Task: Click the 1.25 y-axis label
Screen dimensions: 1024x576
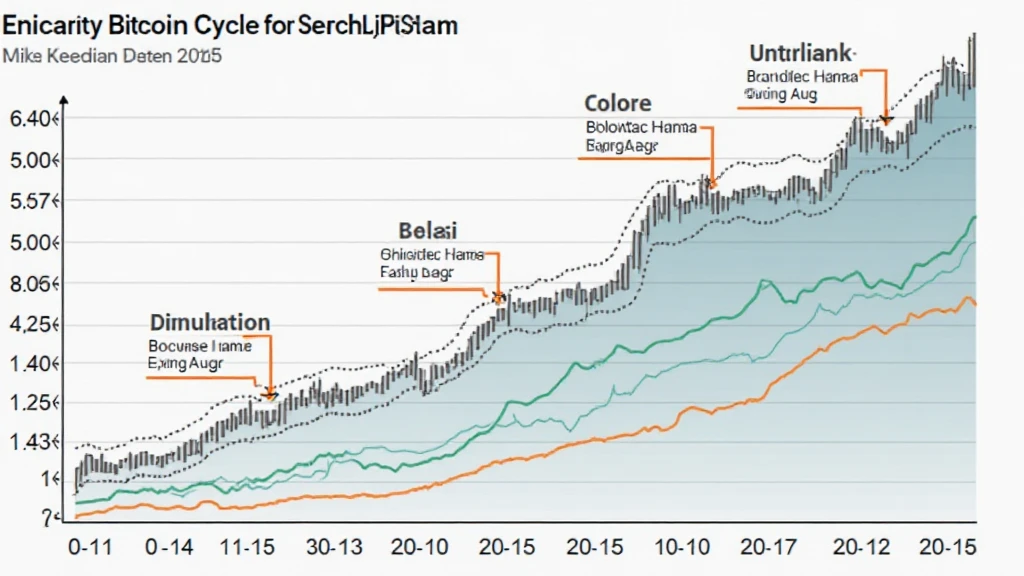Action: pyautogui.click(x=31, y=402)
